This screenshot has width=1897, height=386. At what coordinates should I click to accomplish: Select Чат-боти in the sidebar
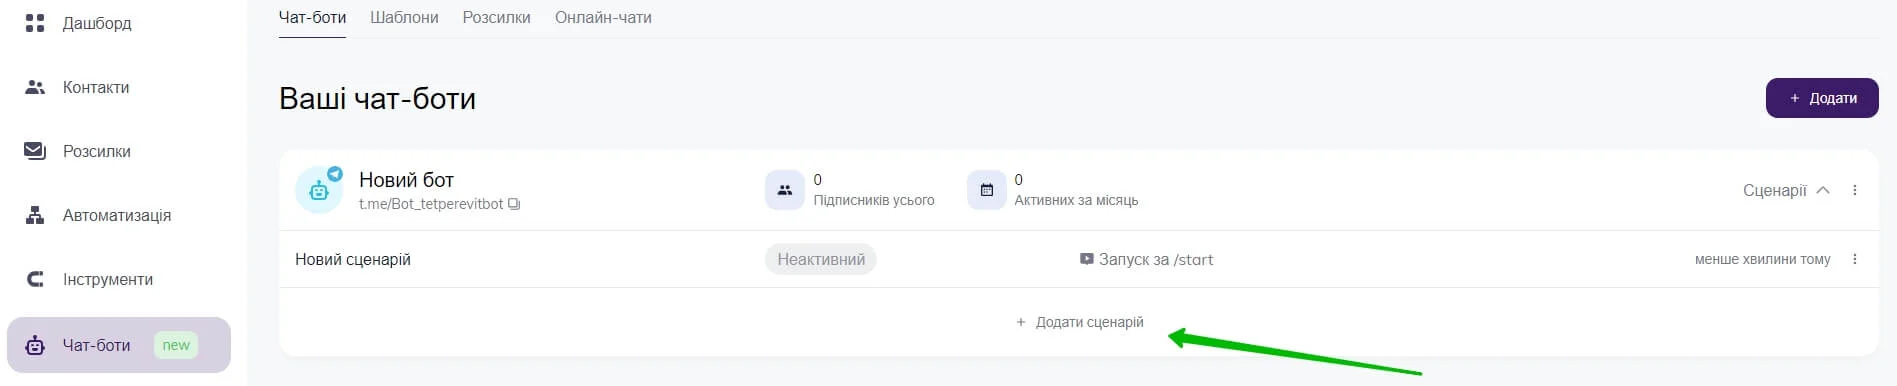click(x=119, y=345)
